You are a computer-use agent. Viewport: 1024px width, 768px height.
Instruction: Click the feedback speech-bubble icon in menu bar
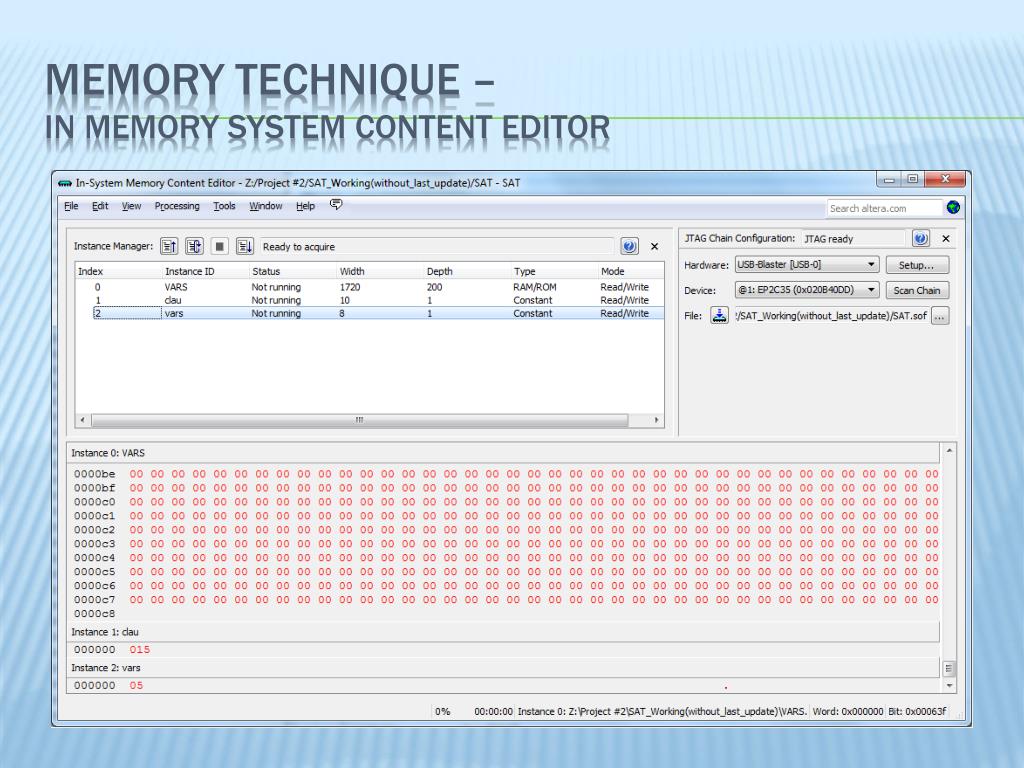(336, 205)
